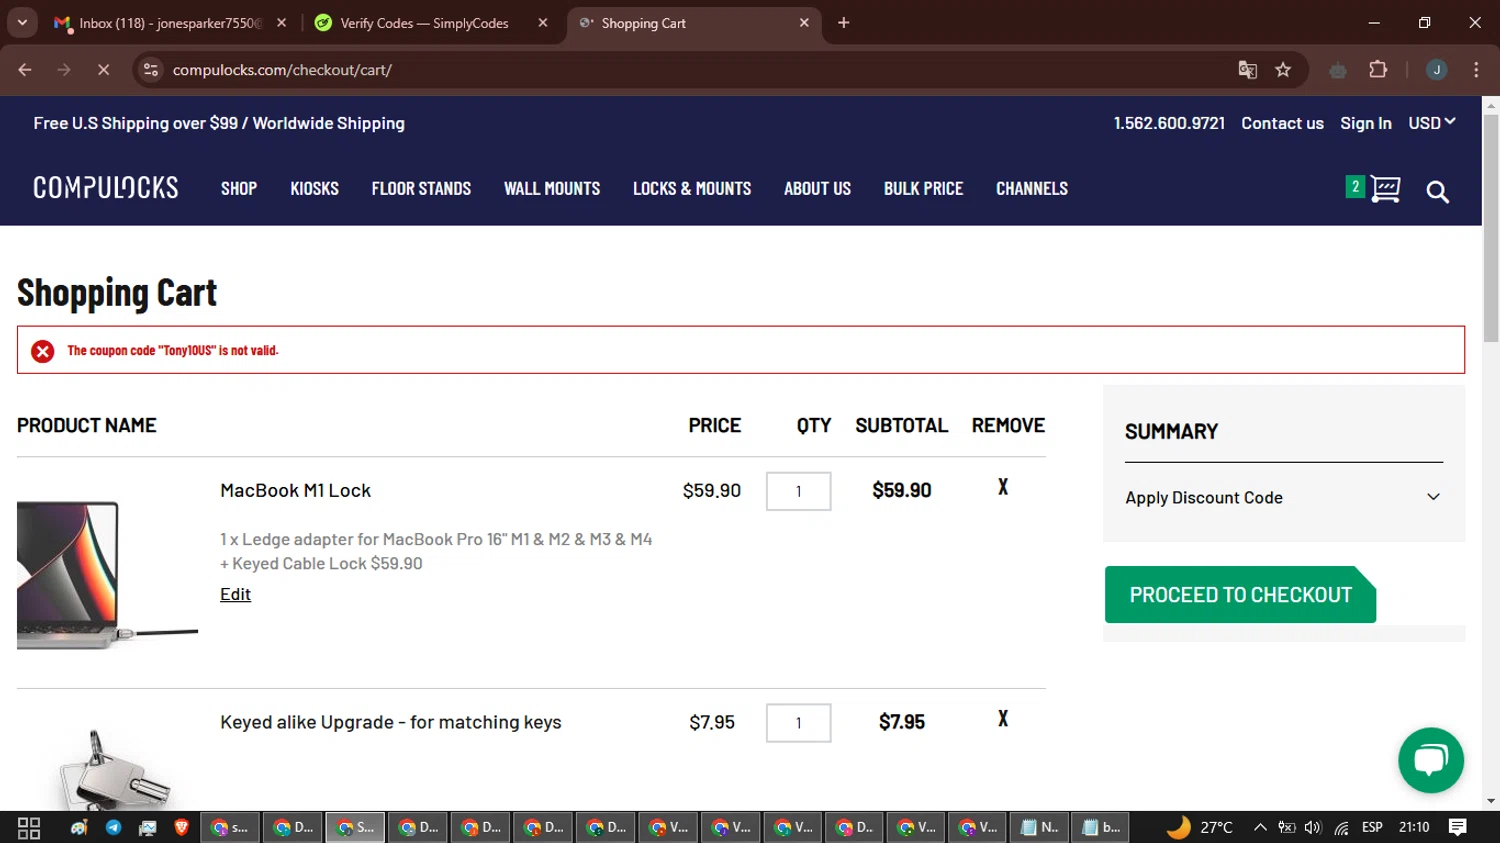
Task: Switch to Gmail Inbox tab
Action: [169, 23]
